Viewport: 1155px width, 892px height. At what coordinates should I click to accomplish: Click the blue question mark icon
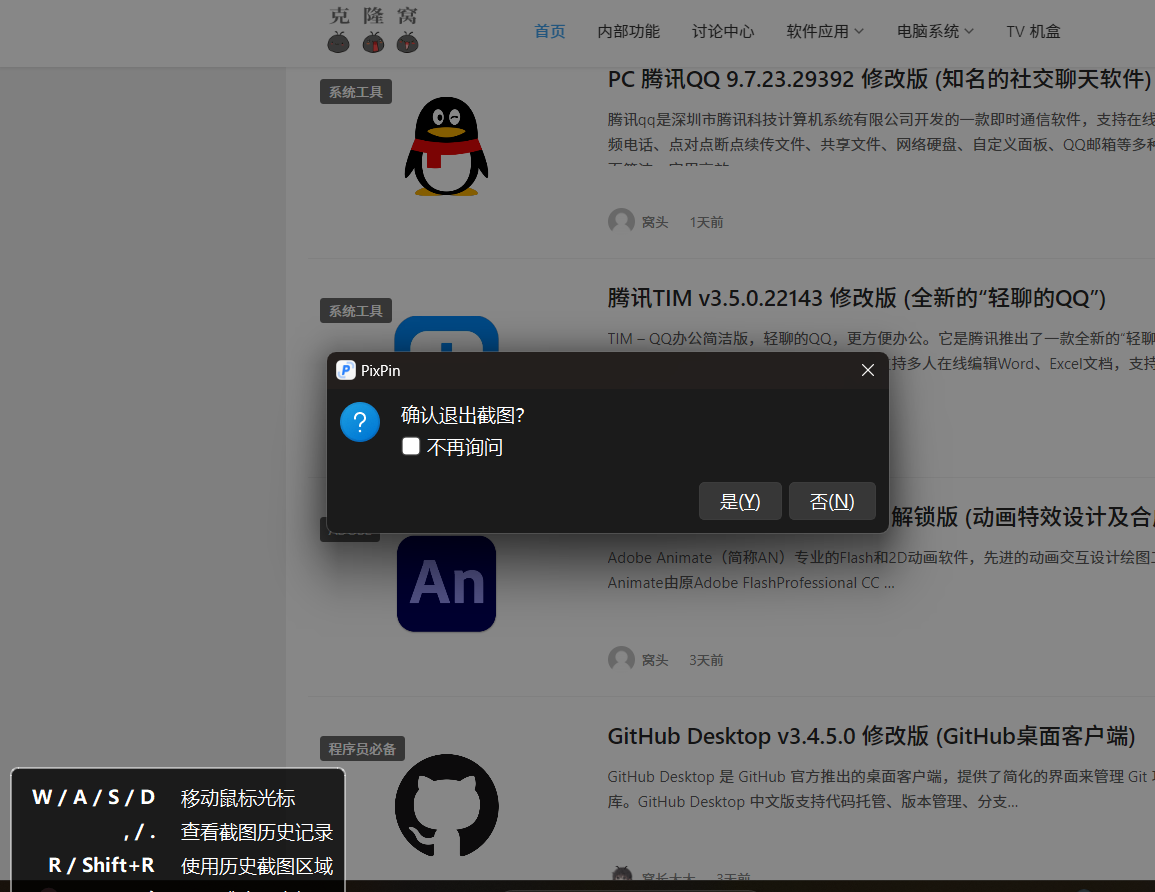pyautogui.click(x=359, y=422)
